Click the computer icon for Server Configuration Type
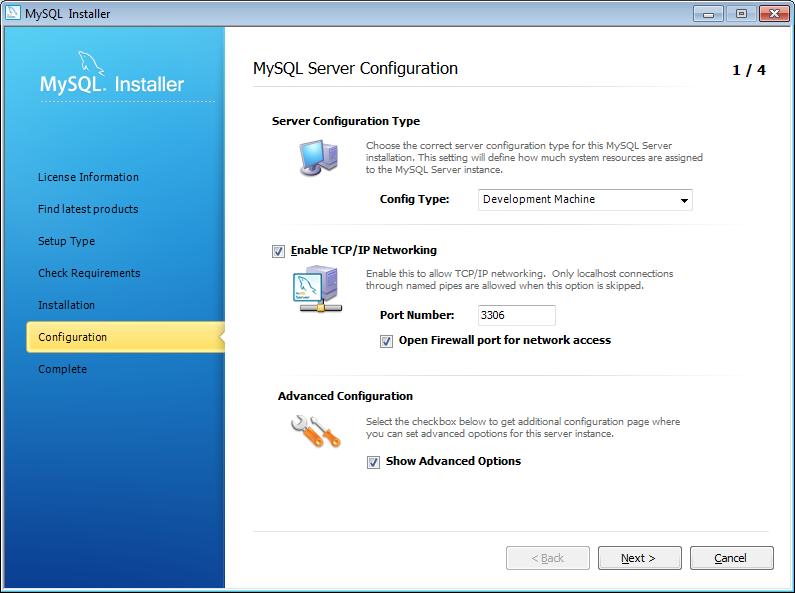This screenshot has width=795, height=593. pos(318,157)
